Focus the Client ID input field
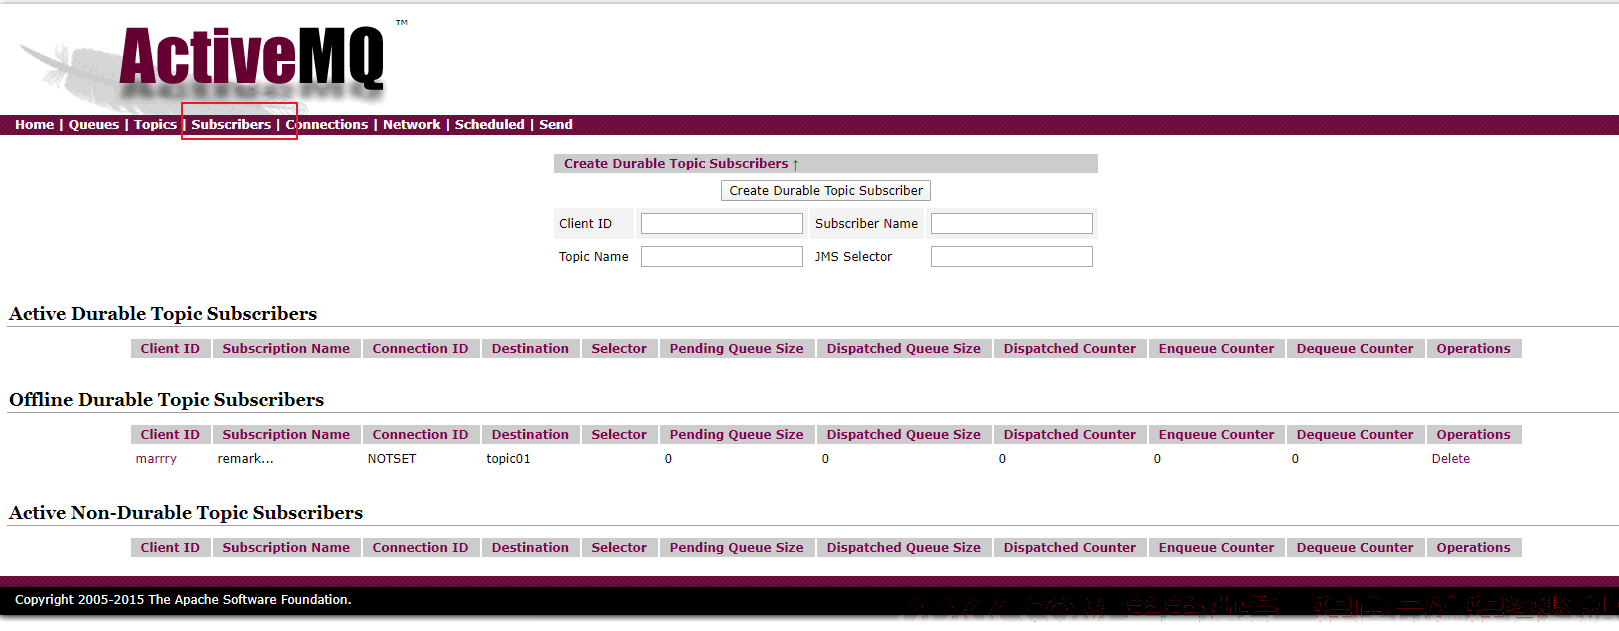 [x=722, y=224]
